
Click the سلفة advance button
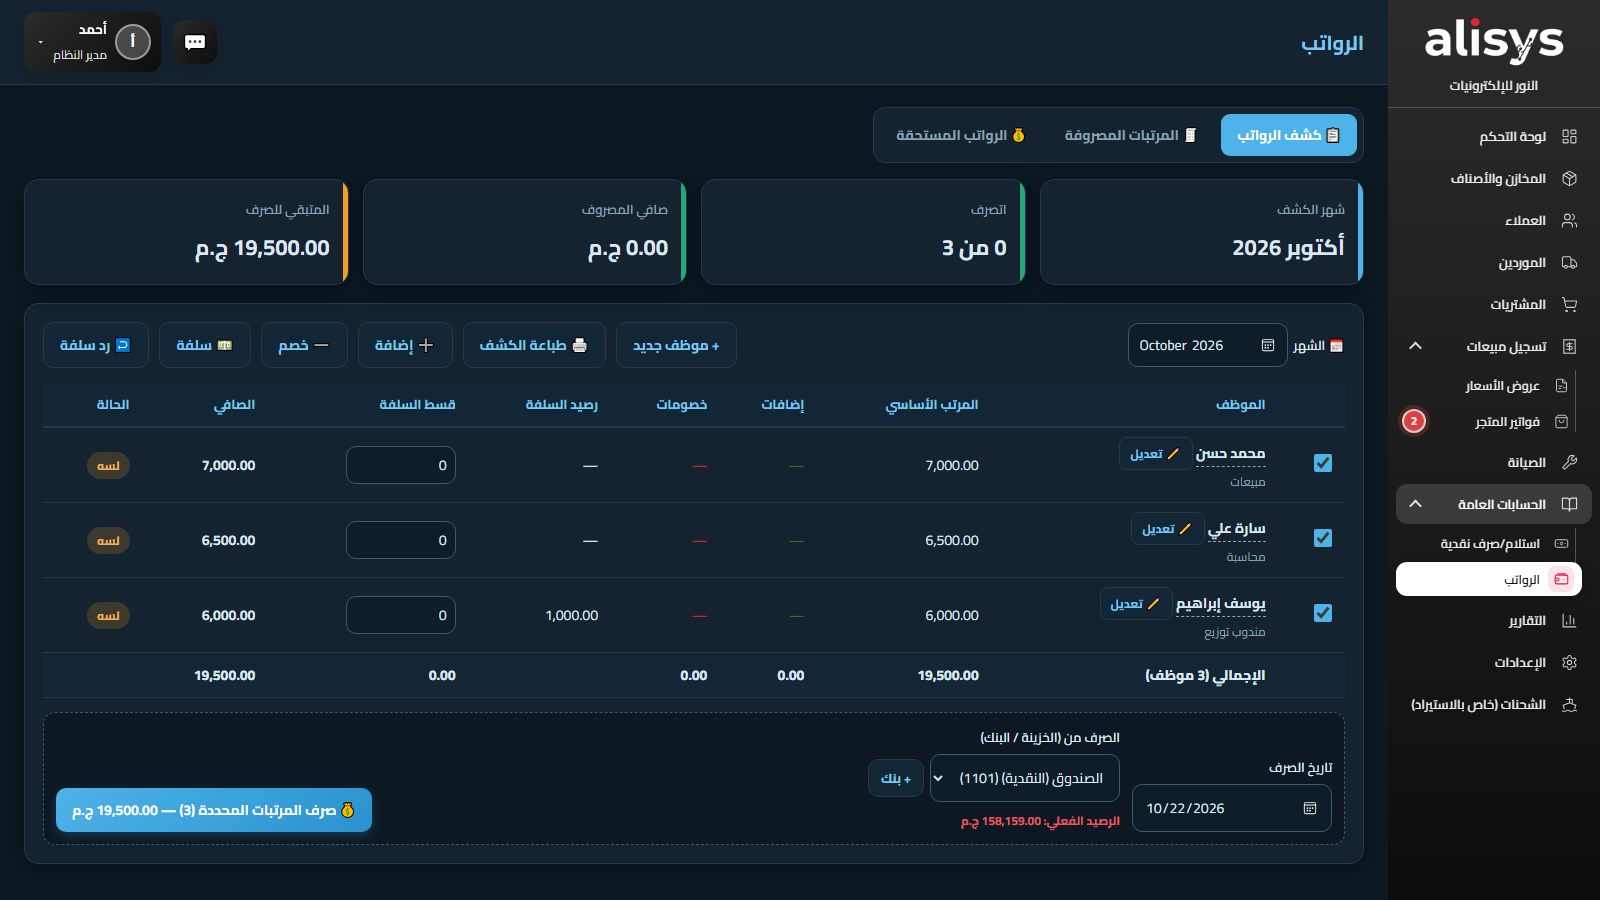(x=204, y=345)
